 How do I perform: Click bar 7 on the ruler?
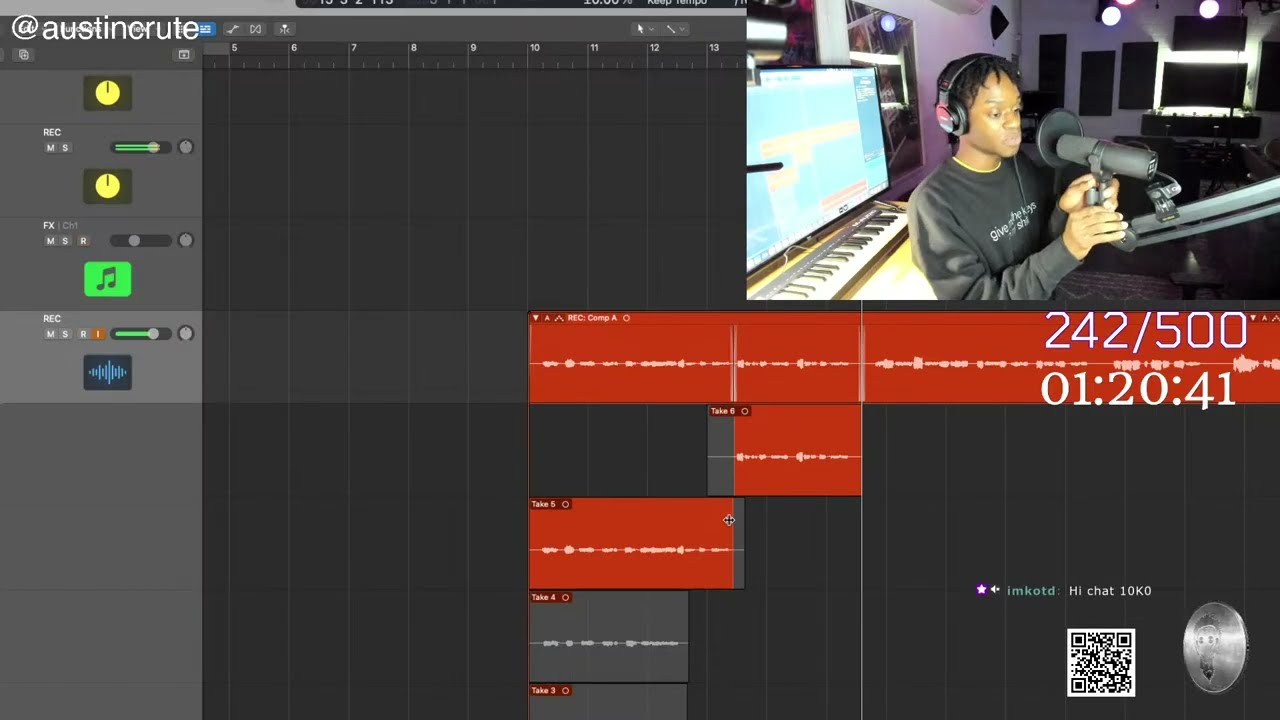pyautogui.click(x=353, y=48)
